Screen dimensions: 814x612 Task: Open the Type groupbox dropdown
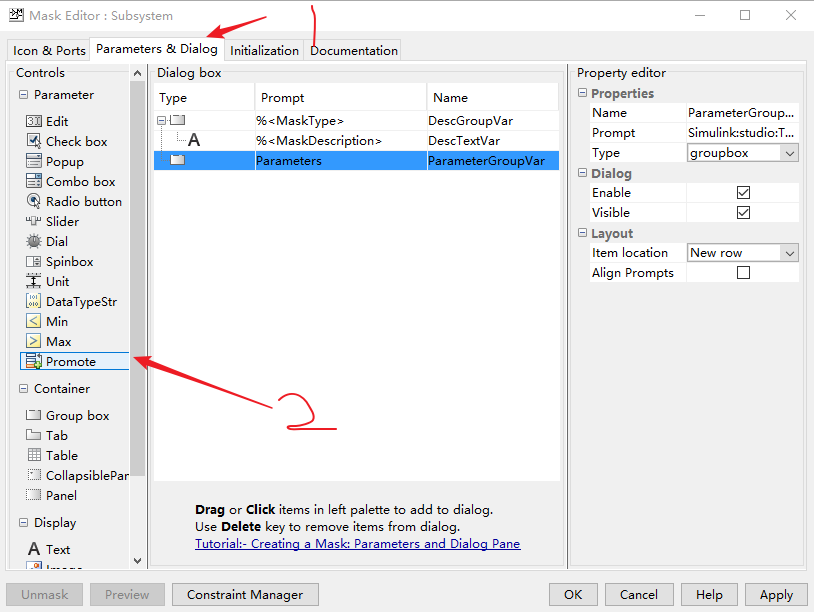pos(790,153)
